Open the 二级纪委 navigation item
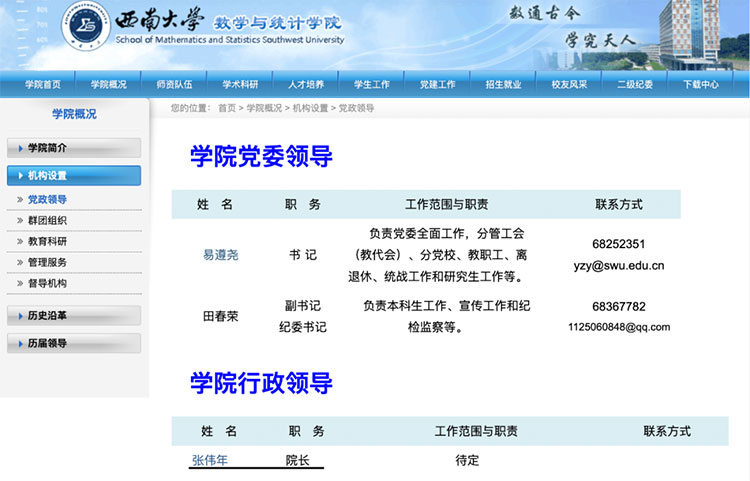Image resolution: width=750 pixels, height=481 pixels. 635,85
